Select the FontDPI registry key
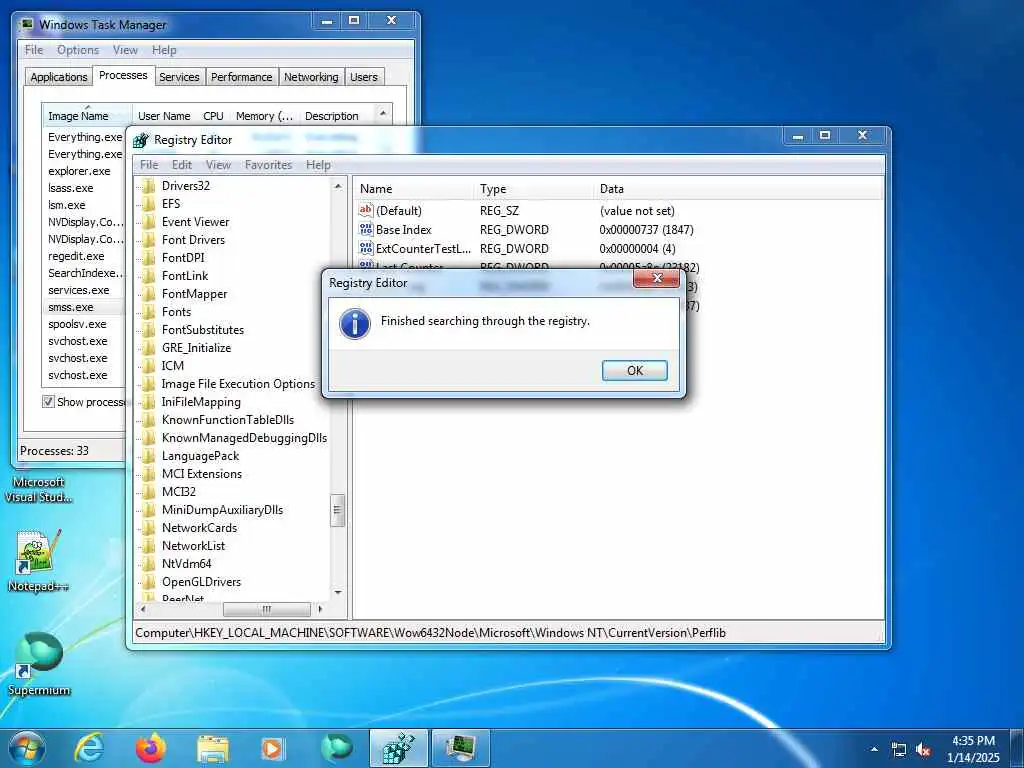 183,257
